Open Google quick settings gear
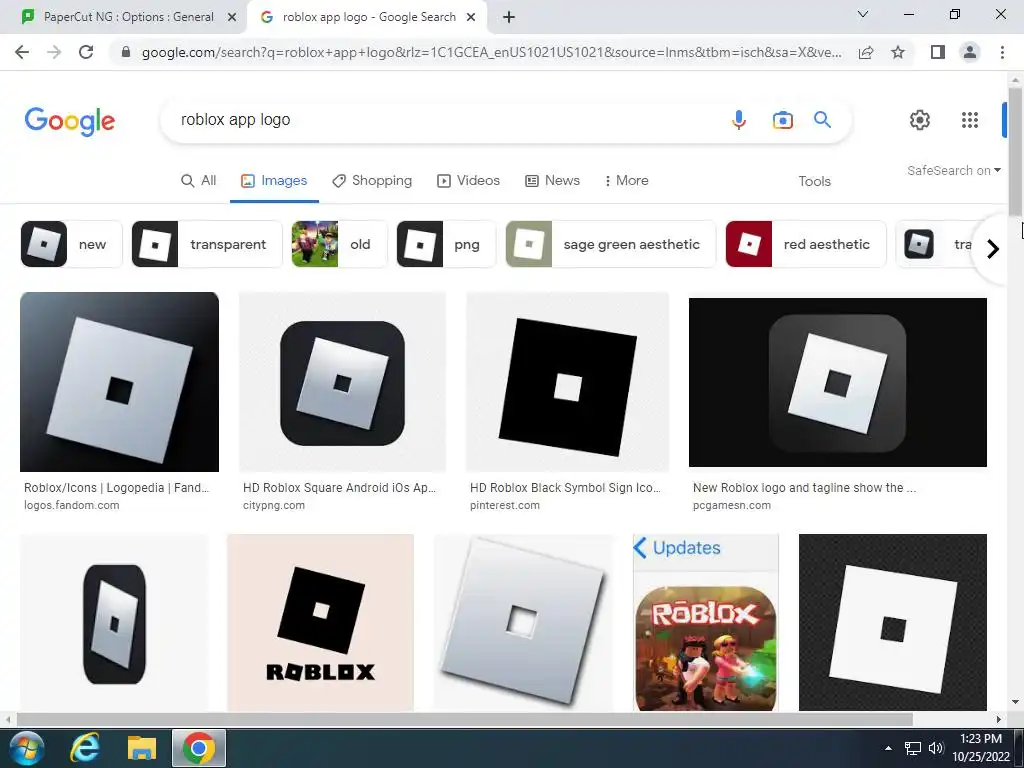The height and width of the screenshot is (768, 1024). click(x=920, y=120)
